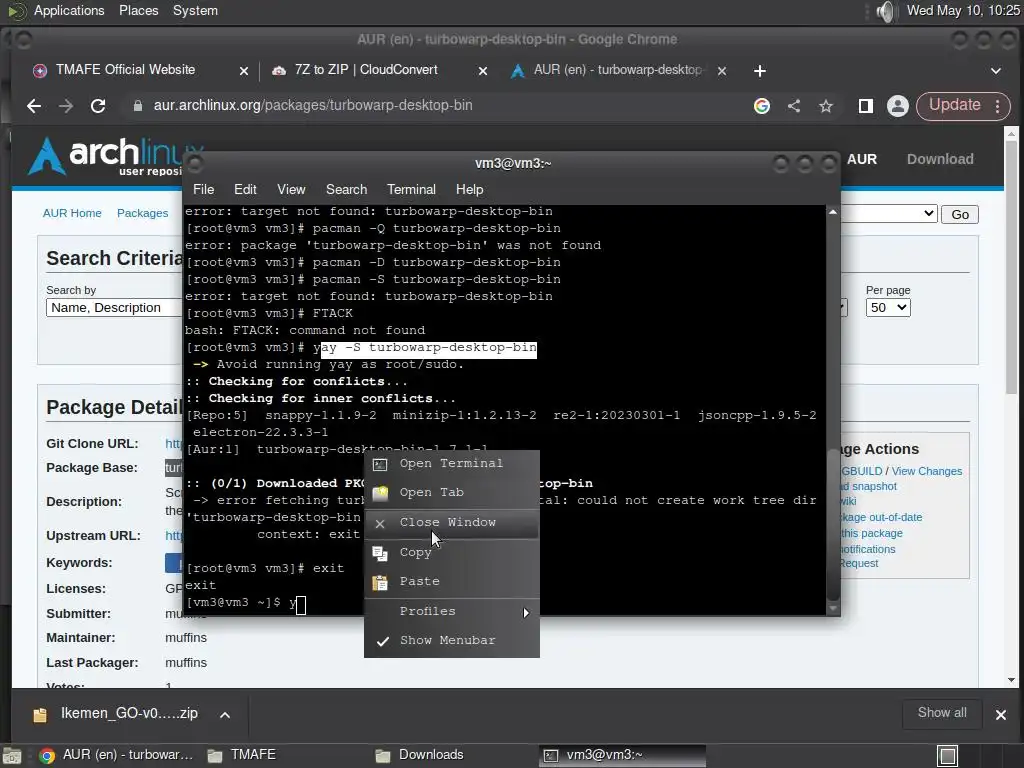1024x768 pixels.
Task: Open the Packages link
Action: [142, 213]
